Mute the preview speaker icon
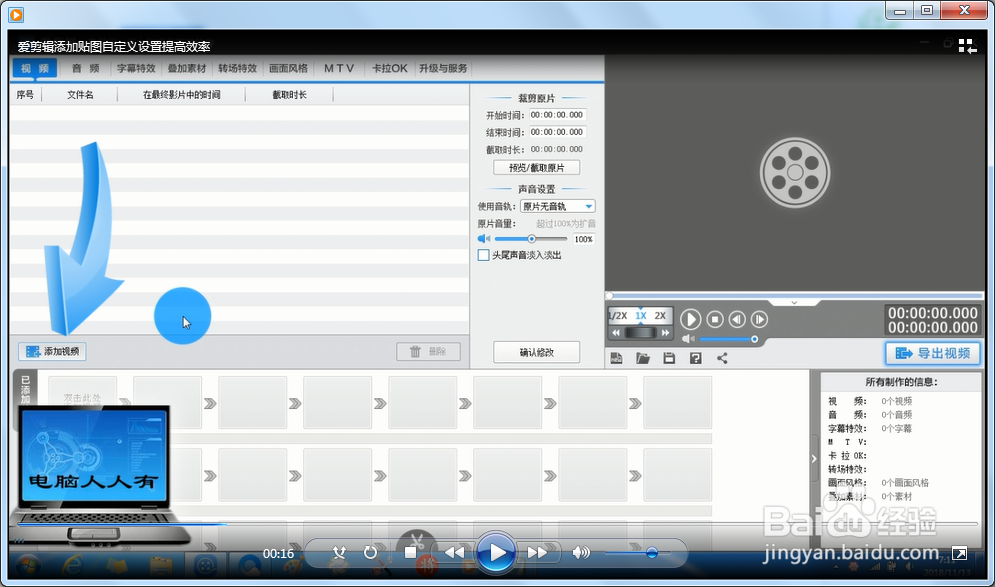The width and height of the screenshot is (995, 587). click(688, 339)
